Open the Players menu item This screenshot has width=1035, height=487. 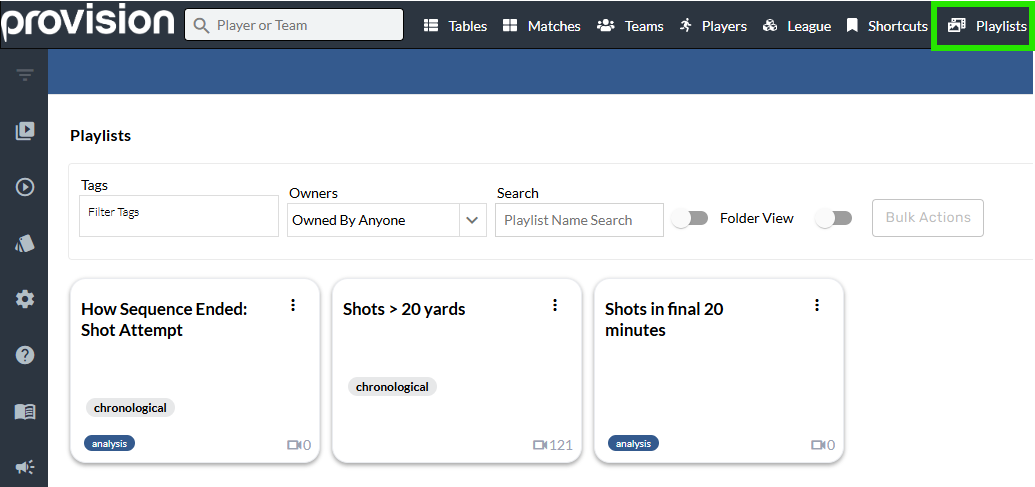714,26
